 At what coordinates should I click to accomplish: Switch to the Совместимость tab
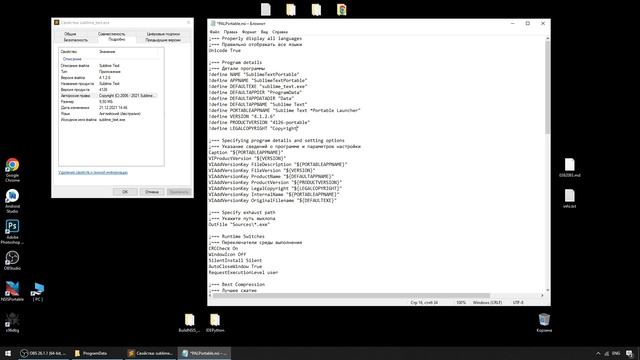pyautogui.click(x=111, y=34)
